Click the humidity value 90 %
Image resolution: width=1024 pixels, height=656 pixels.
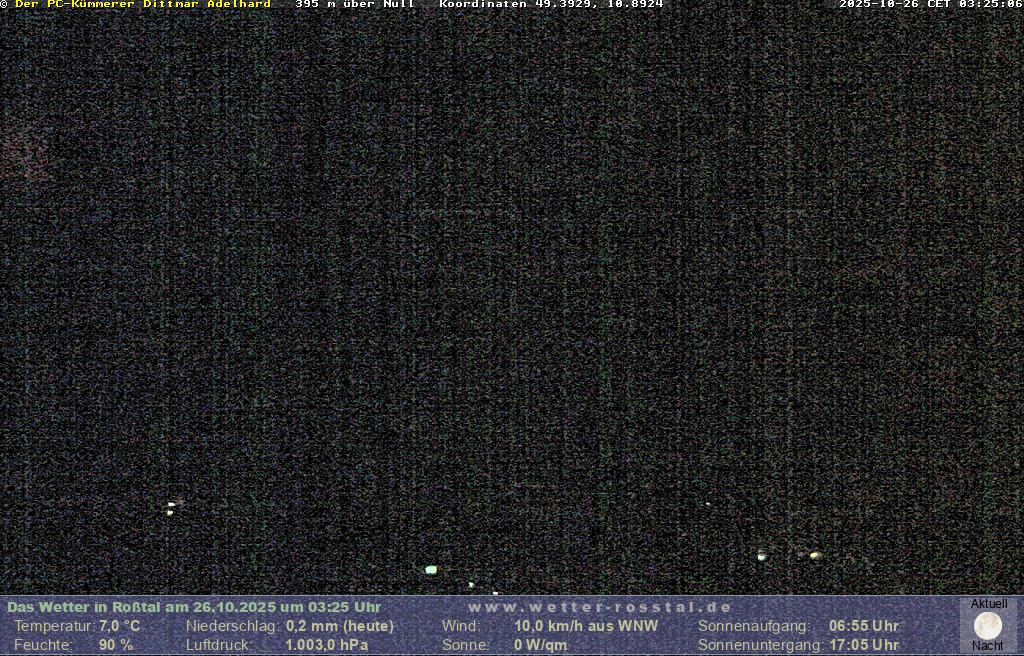[116, 645]
